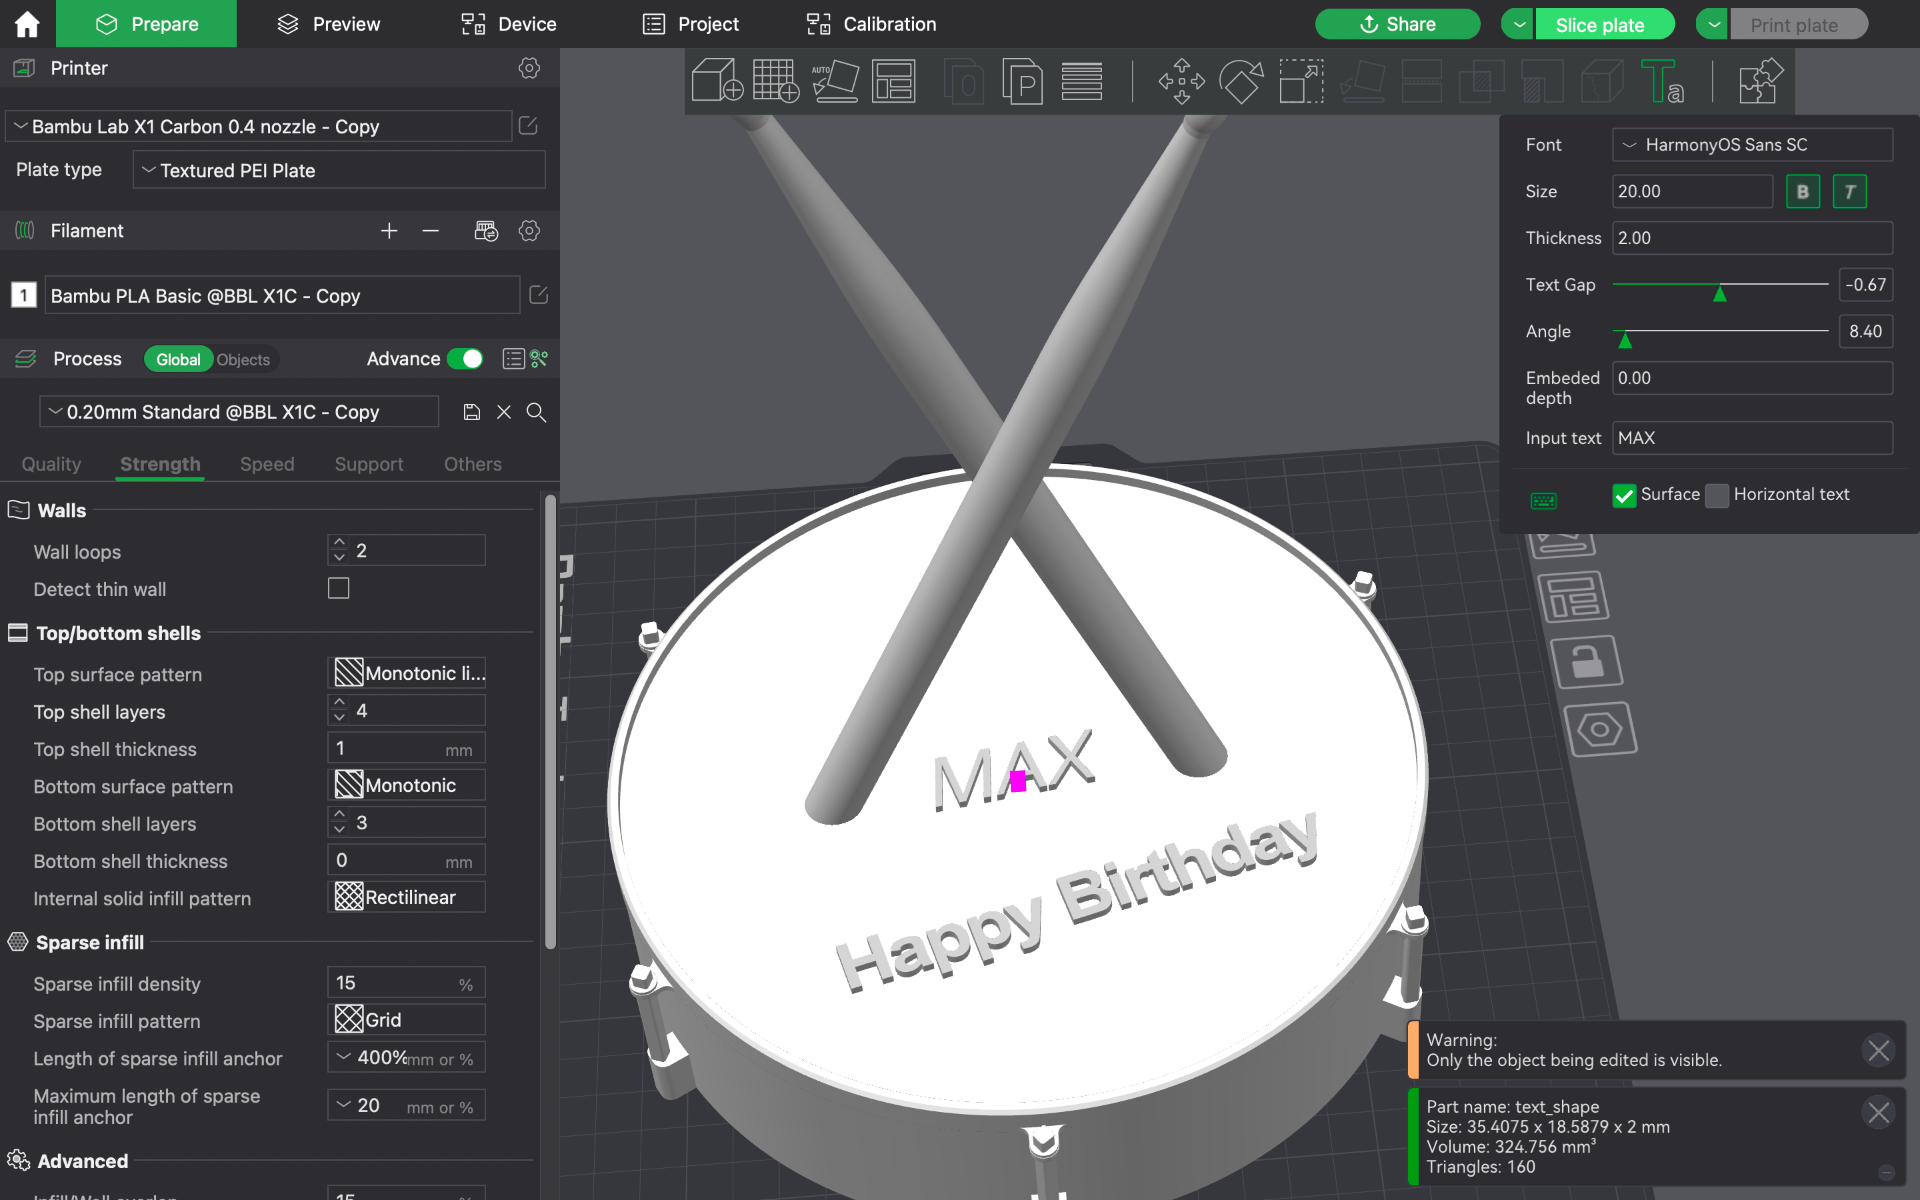1920x1200 pixels.
Task: Close the text_shape part info notification
Action: [x=1878, y=1112]
